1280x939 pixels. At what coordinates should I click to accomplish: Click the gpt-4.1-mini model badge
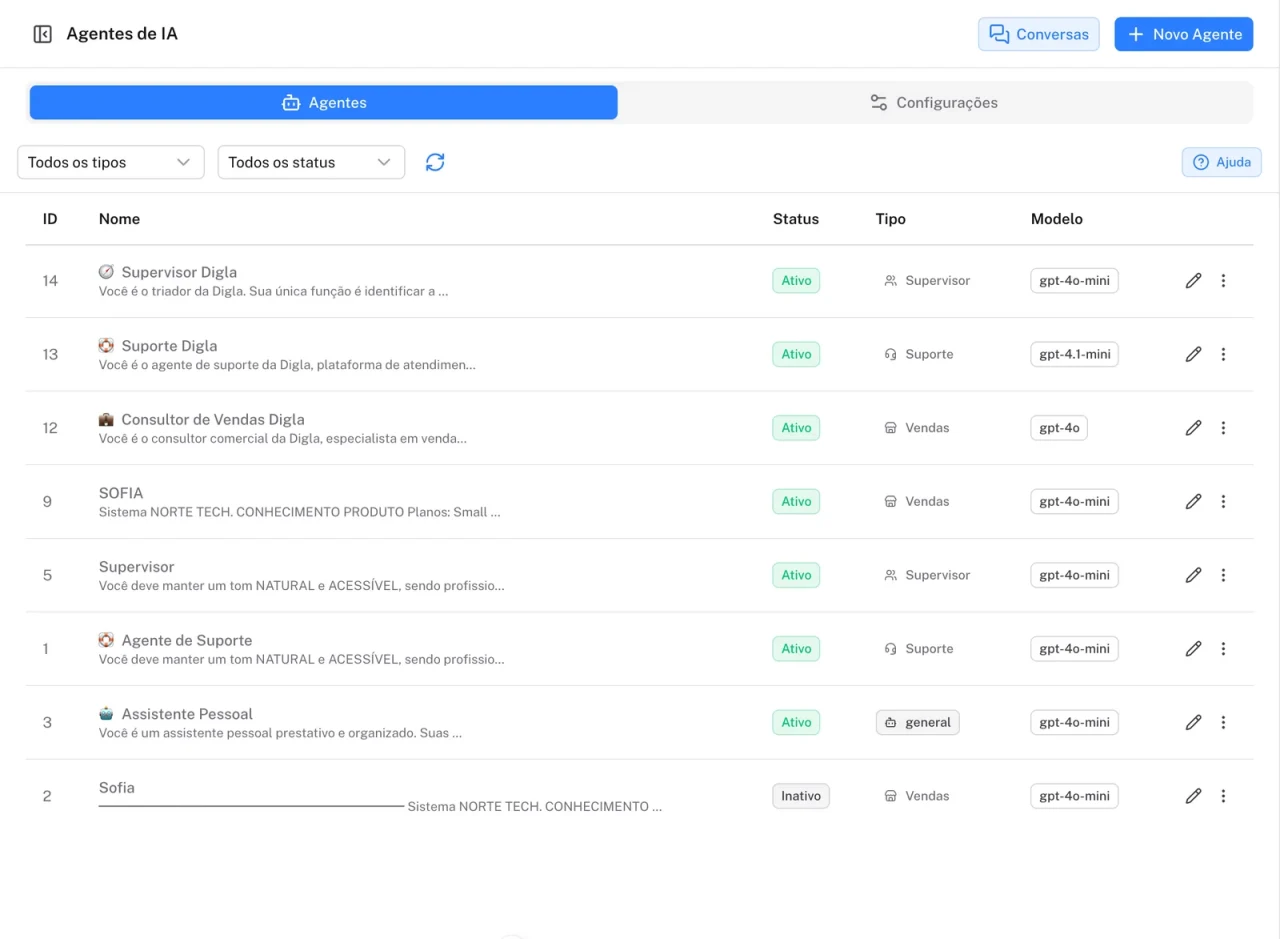1075,354
